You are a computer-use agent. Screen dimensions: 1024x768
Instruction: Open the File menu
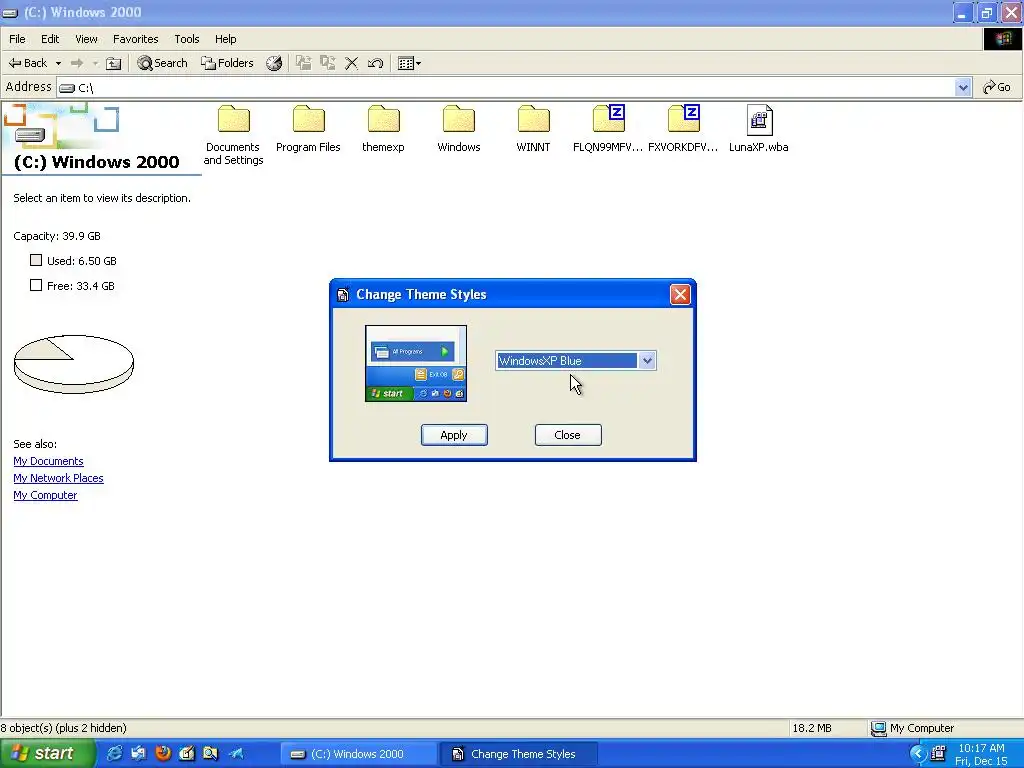click(17, 39)
